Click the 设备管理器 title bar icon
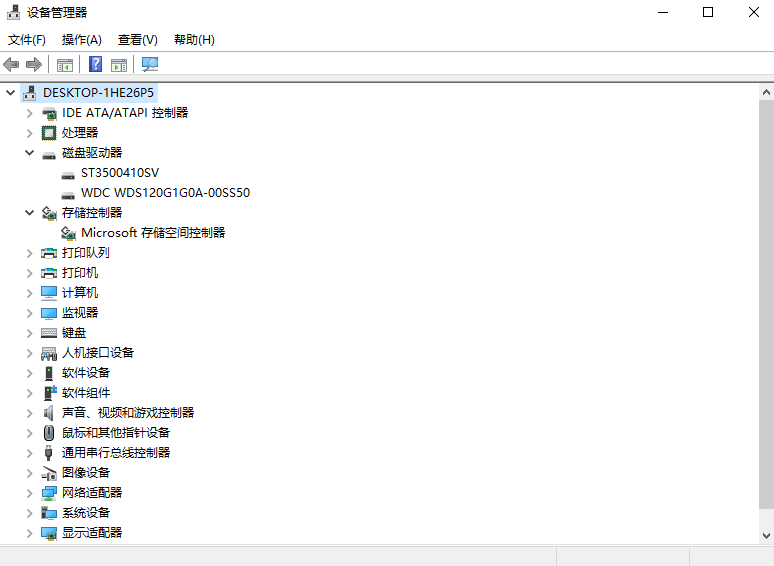This screenshot has width=774, height=566. (13, 12)
